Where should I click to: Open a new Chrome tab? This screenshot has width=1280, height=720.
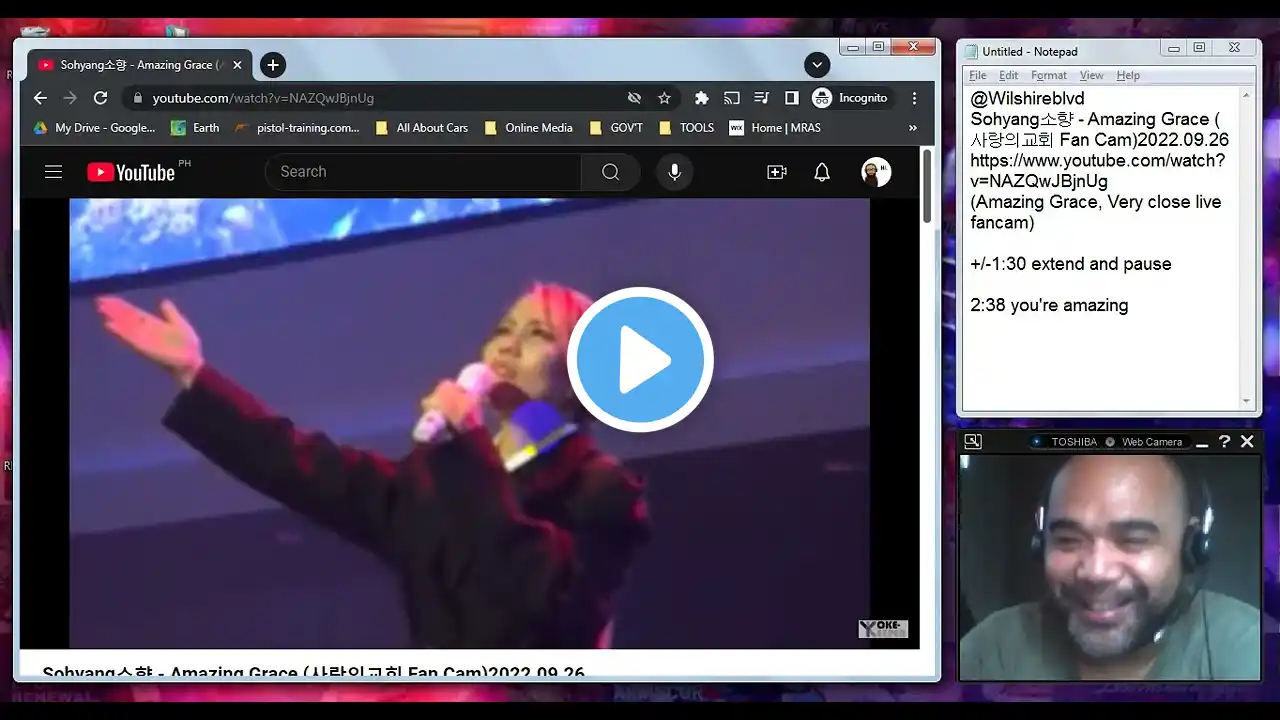(272, 65)
